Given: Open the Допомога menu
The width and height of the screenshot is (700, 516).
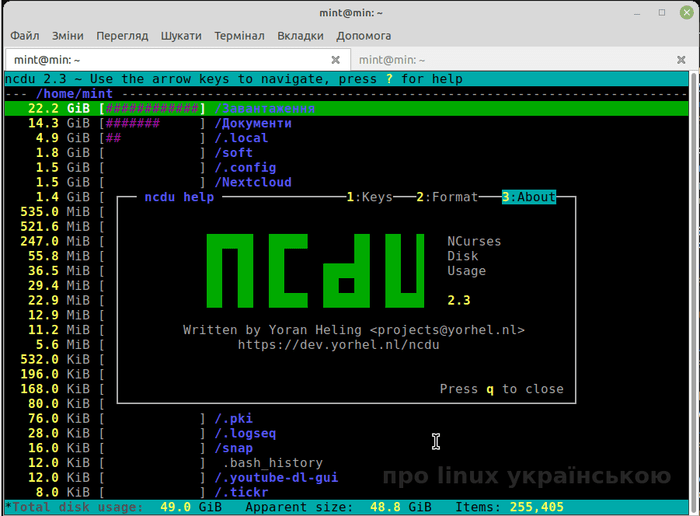Looking at the screenshot, I should tap(363, 36).
